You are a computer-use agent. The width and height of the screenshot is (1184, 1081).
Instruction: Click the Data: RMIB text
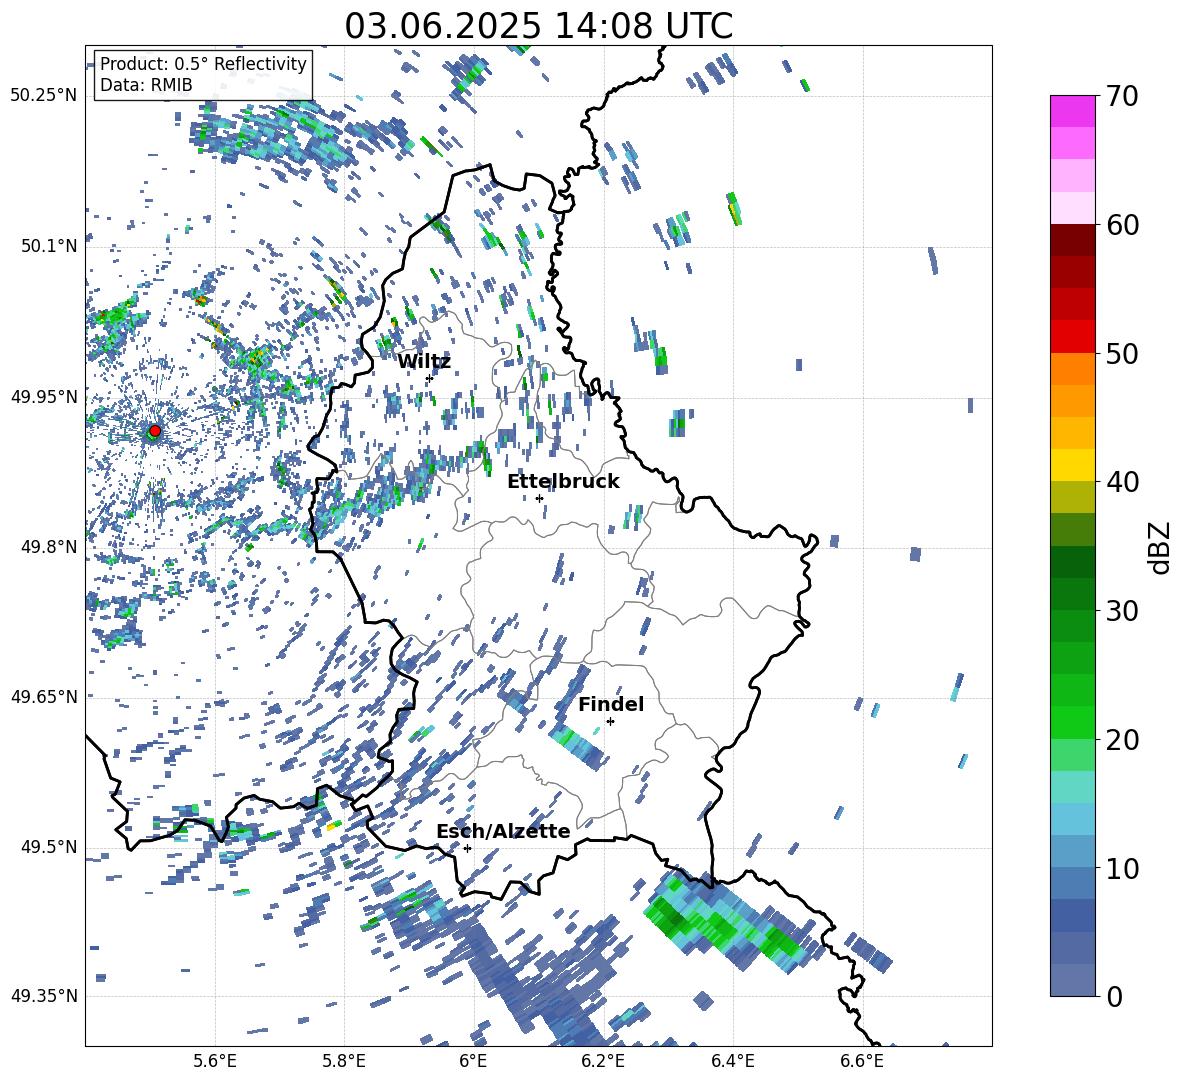coord(146,85)
